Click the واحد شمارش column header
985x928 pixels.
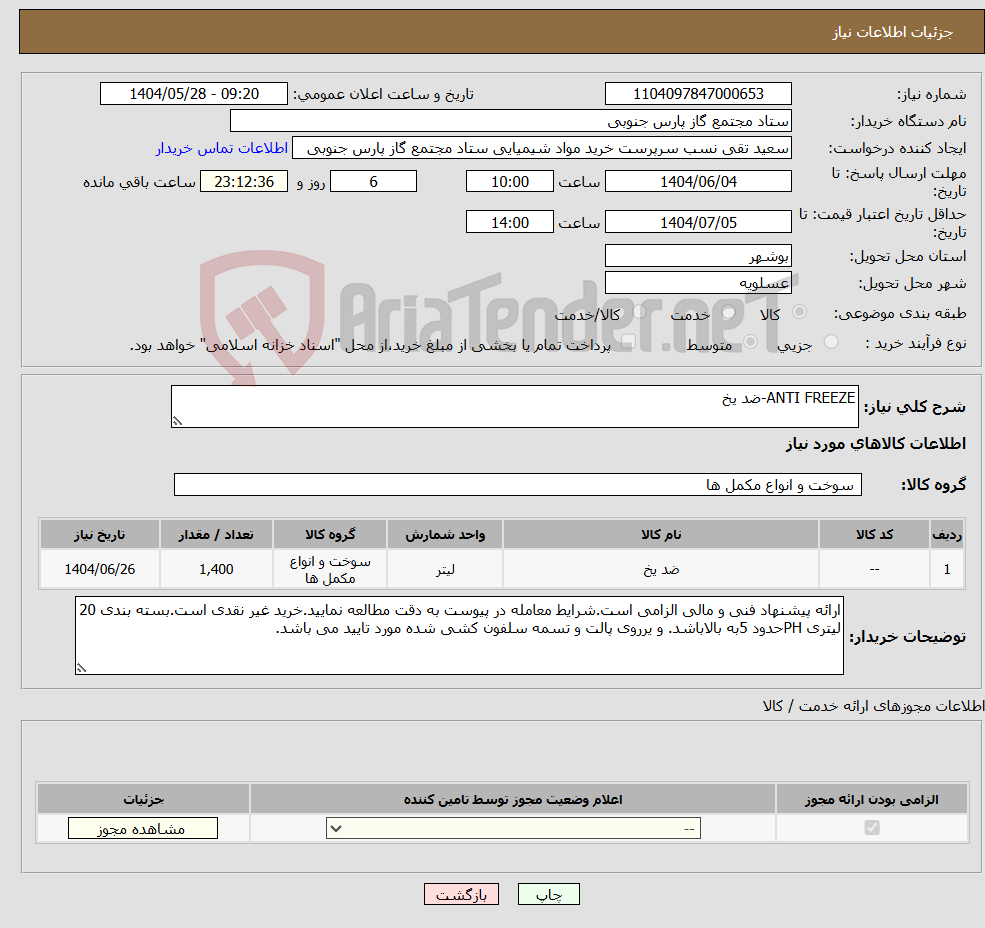point(445,534)
